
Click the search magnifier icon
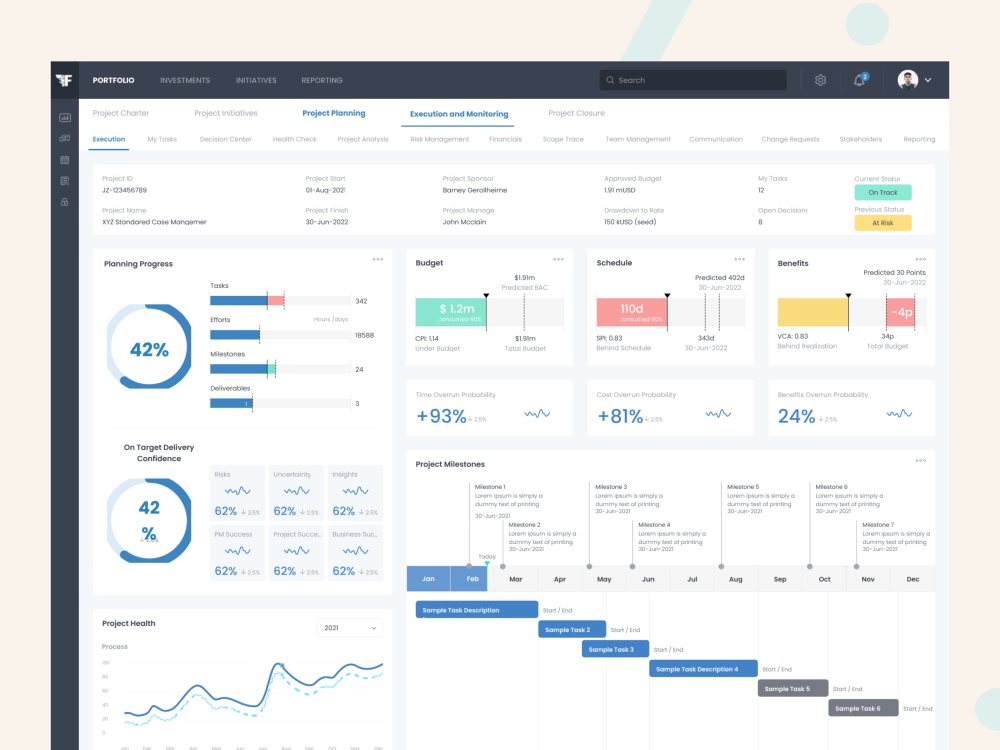pos(610,80)
